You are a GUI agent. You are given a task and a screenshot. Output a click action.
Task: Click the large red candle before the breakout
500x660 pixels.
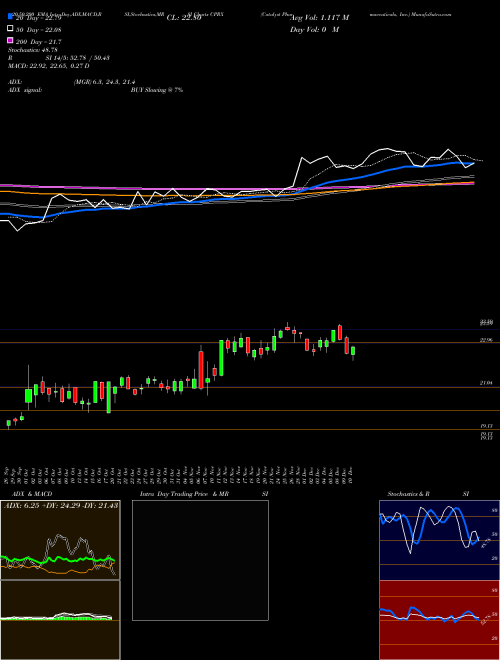(x=201, y=369)
